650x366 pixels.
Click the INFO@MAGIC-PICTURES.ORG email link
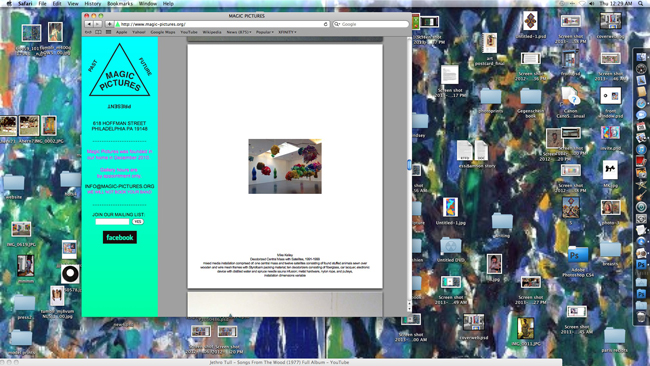click(x=119, y=187)
